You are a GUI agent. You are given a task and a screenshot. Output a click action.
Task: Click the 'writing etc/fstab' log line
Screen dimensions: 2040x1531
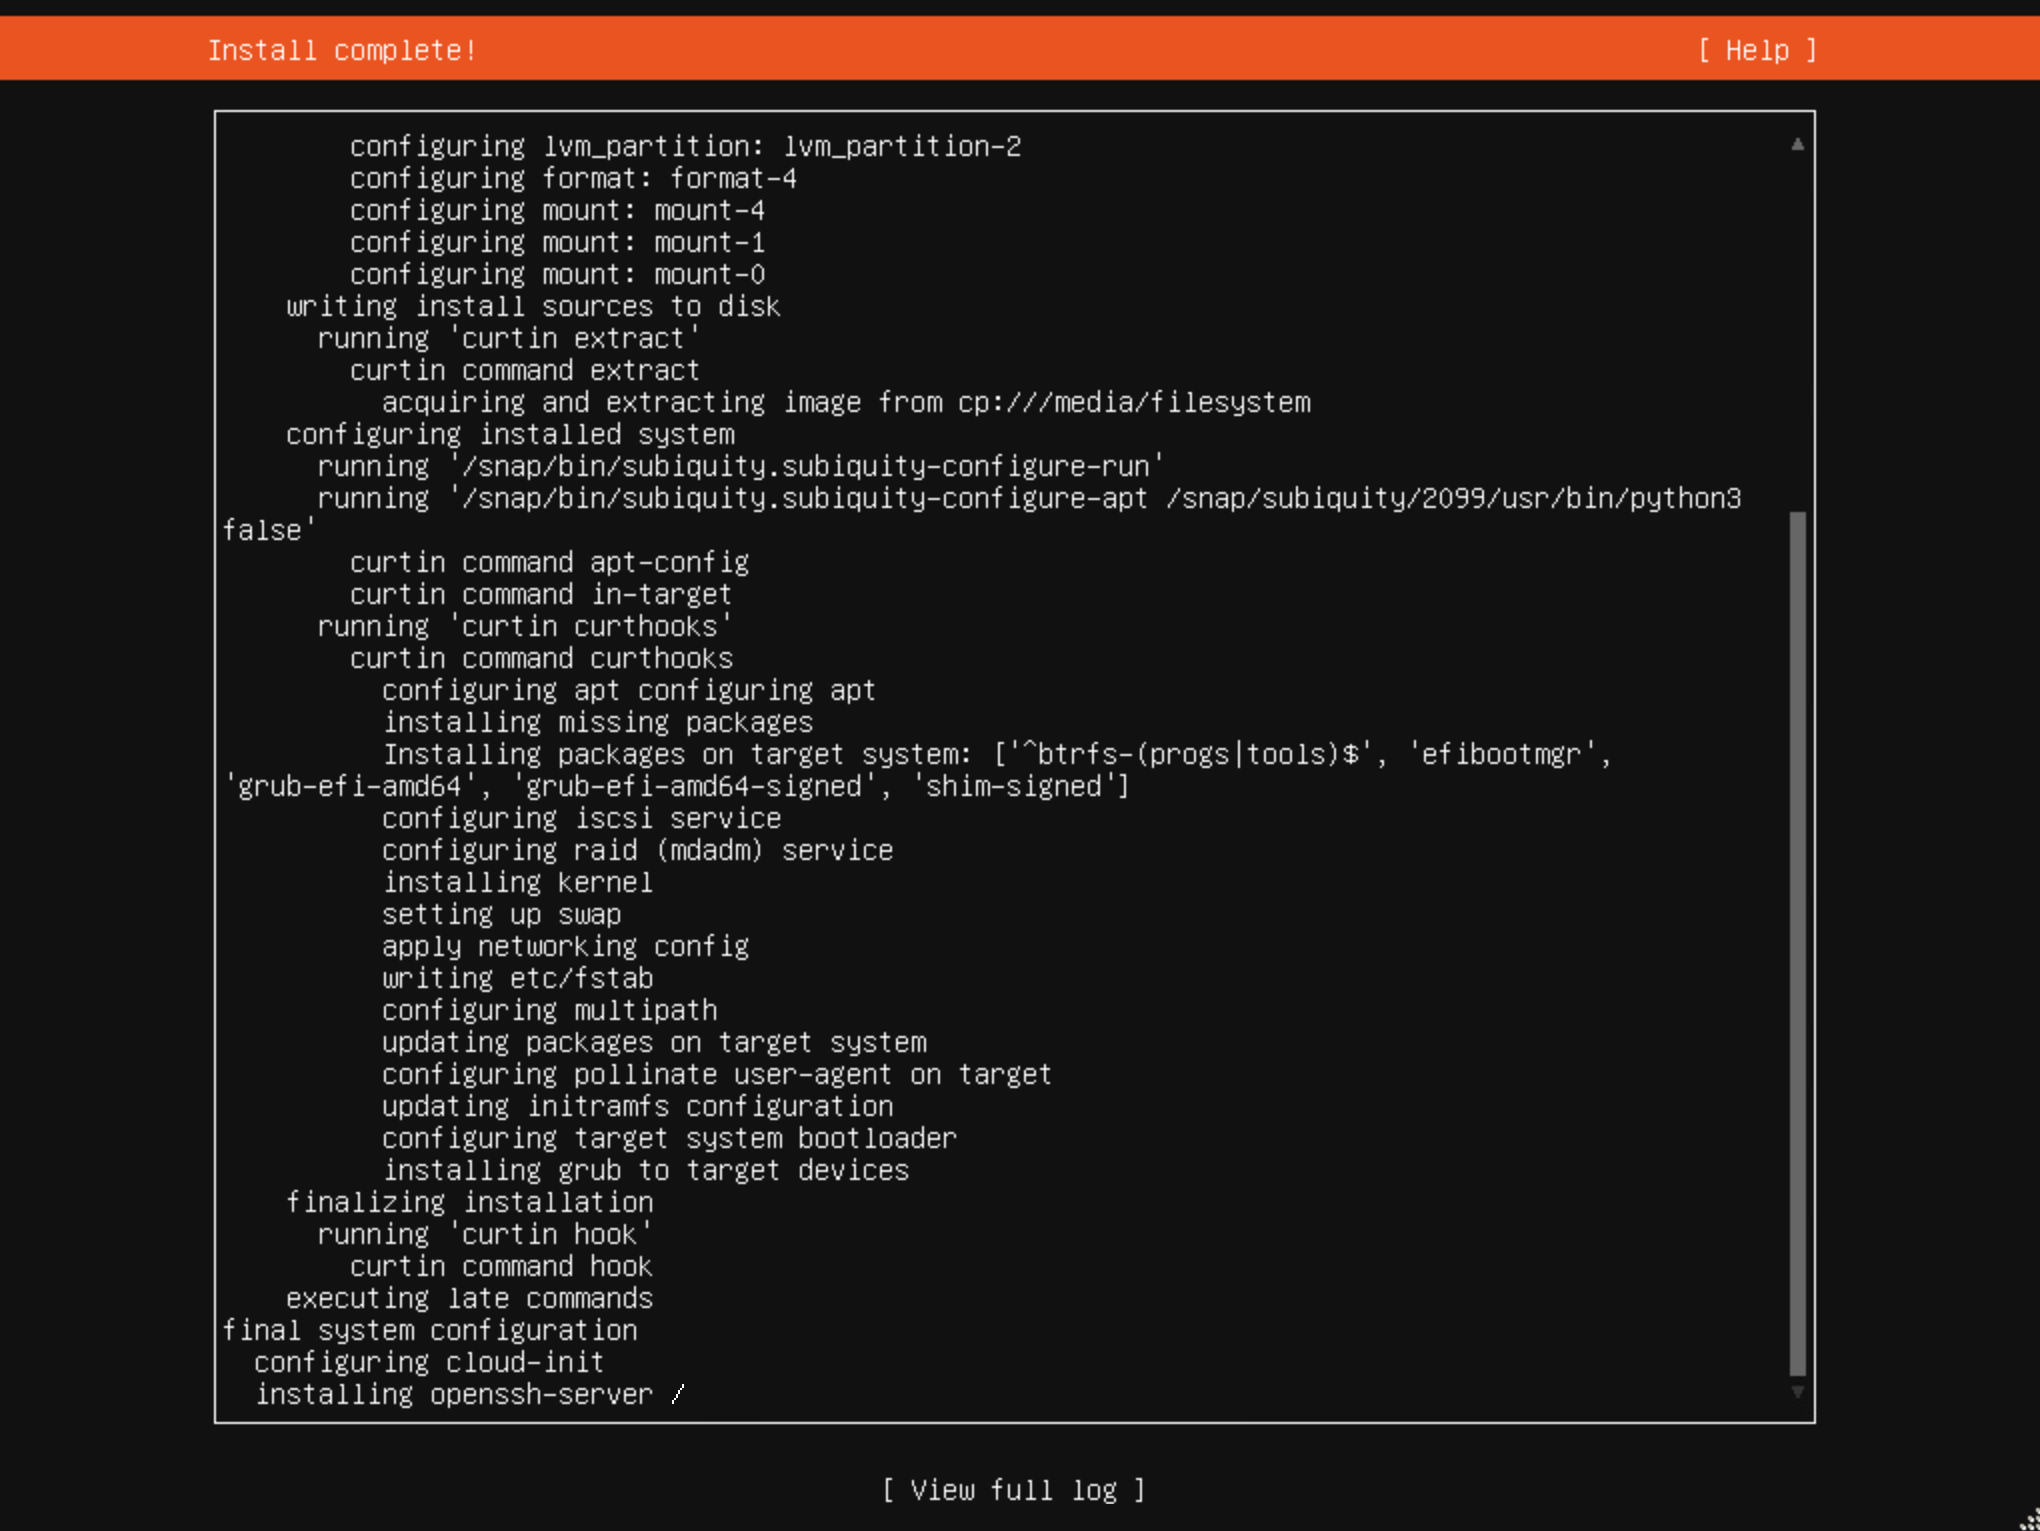[x=517, y=978]
